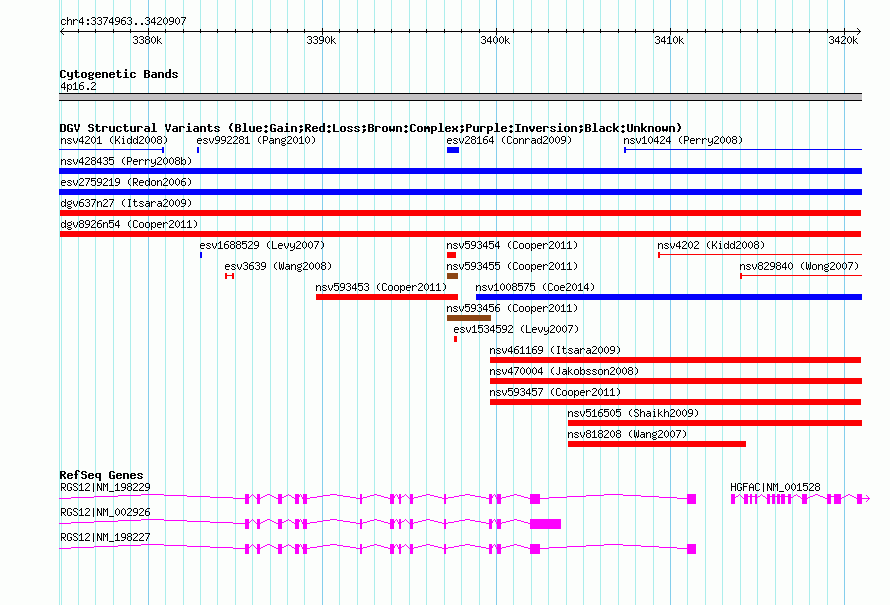This screenshot has height=605, width=890.
Task: Open the esv1534592 (Levy2007) variant label
Action: click(516, 329)
